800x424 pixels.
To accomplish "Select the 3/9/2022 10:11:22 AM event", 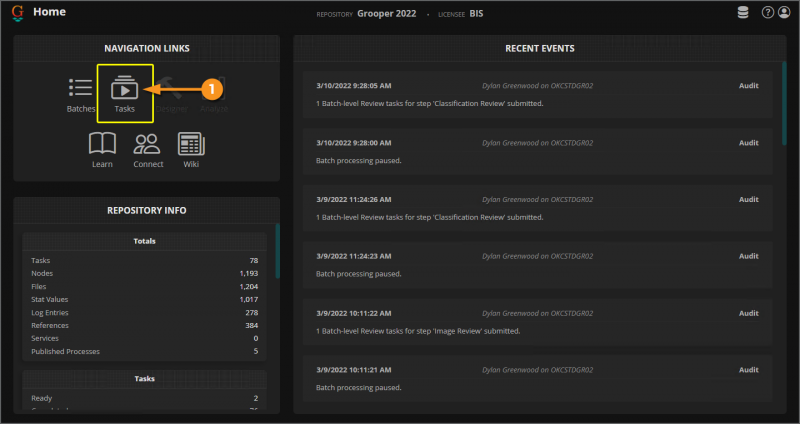I will (x=538, y=322).
